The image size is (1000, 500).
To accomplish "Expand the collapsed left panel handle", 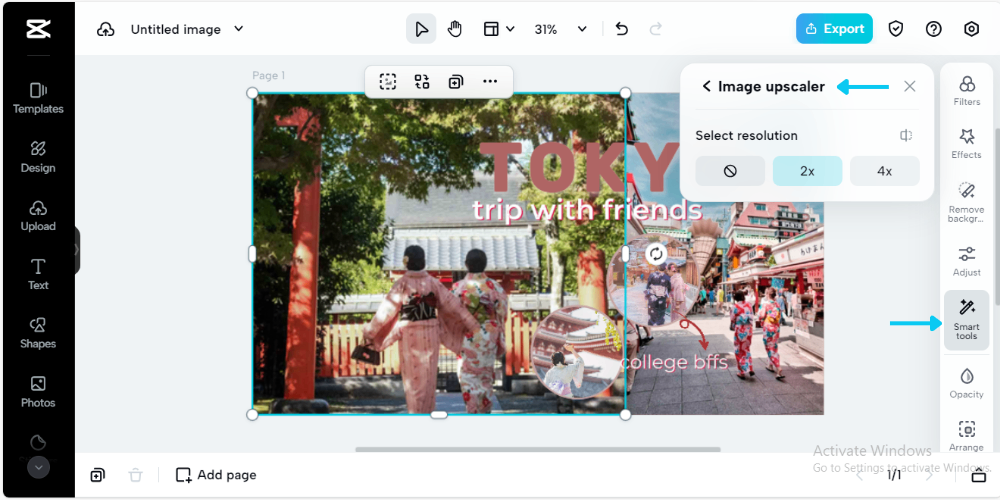I will [x=77, y=250].
